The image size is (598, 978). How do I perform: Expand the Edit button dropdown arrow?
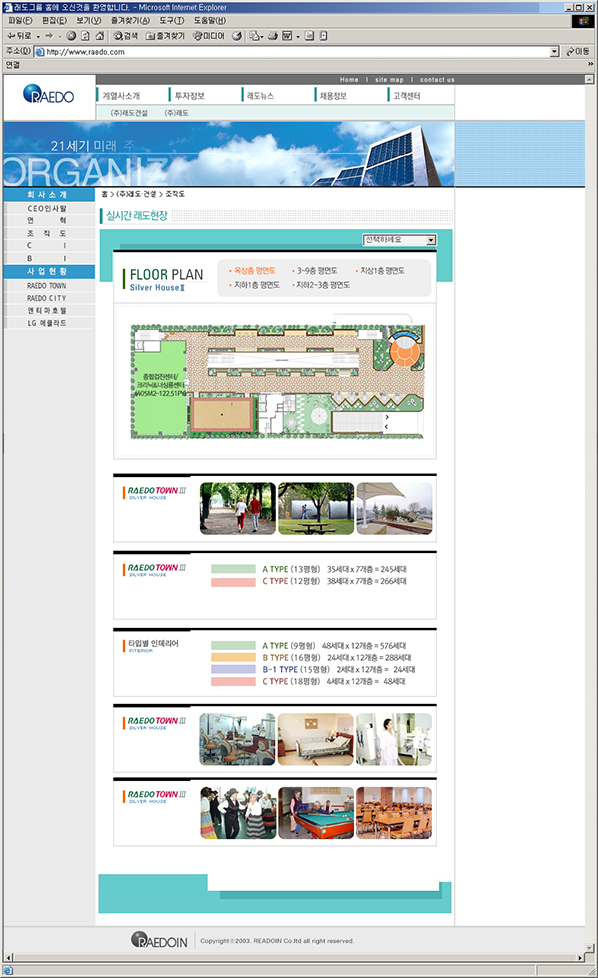(x=298, y=36)
